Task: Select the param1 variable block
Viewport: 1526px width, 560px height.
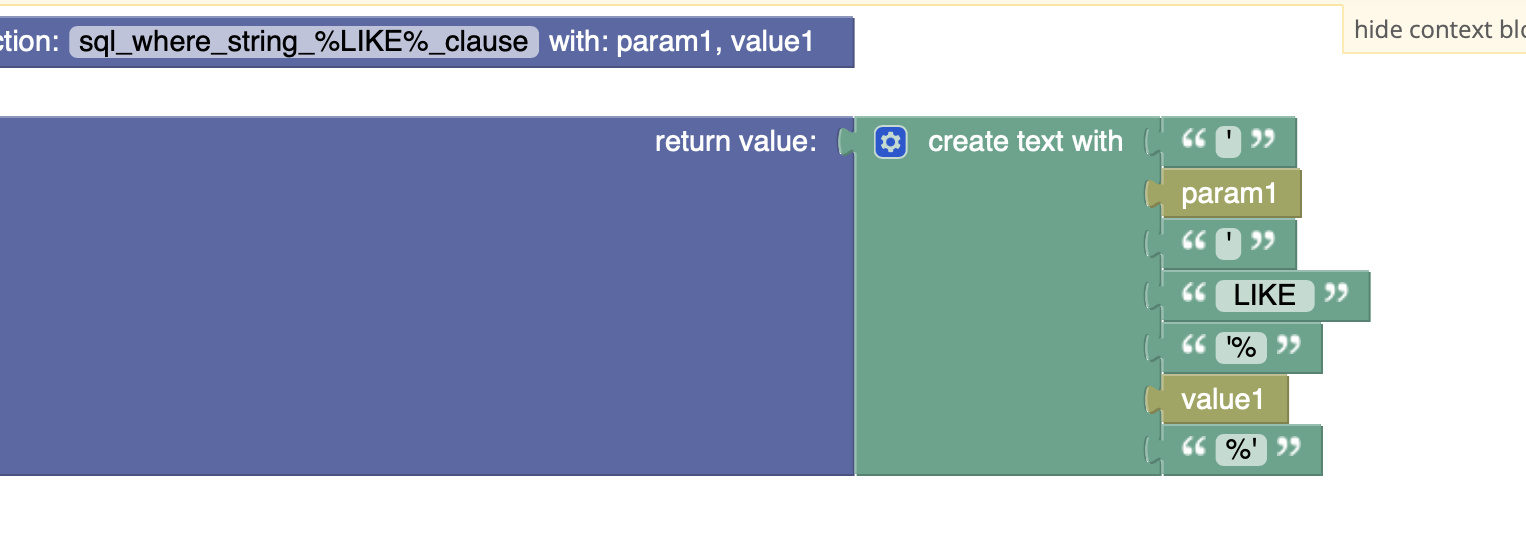Action: pos(1229,193)
